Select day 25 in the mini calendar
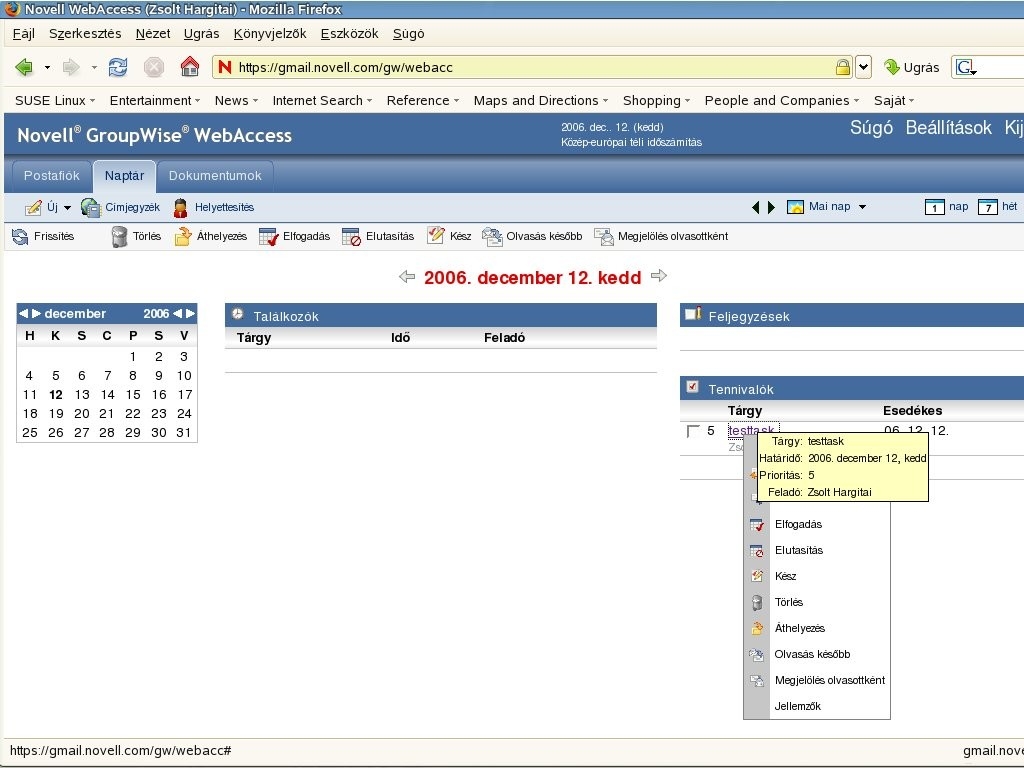The height and width of the screenshot is (768, 1024). click(30, 432)
